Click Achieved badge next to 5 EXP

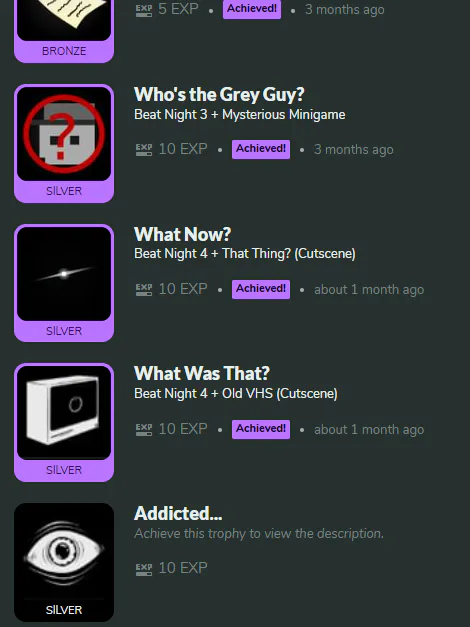(252, 9)
